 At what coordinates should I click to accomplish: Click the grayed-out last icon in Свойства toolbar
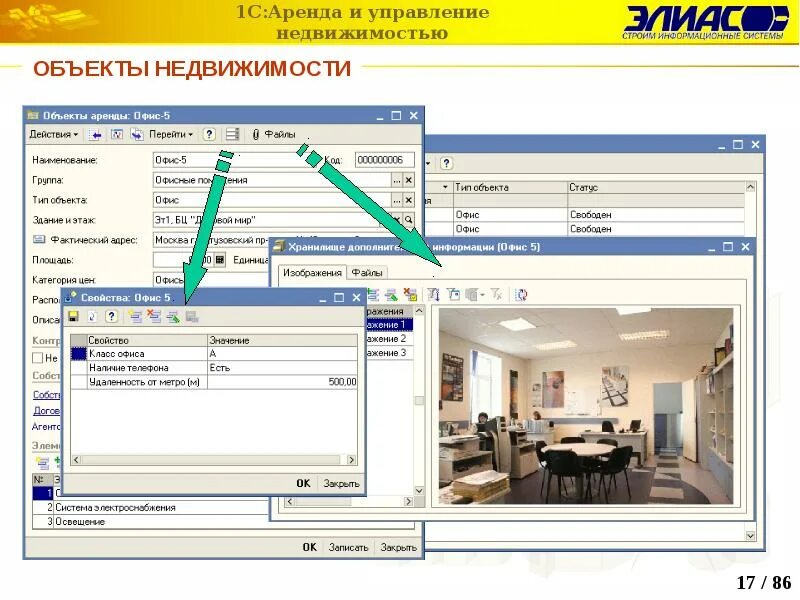[x=192, y=317]
